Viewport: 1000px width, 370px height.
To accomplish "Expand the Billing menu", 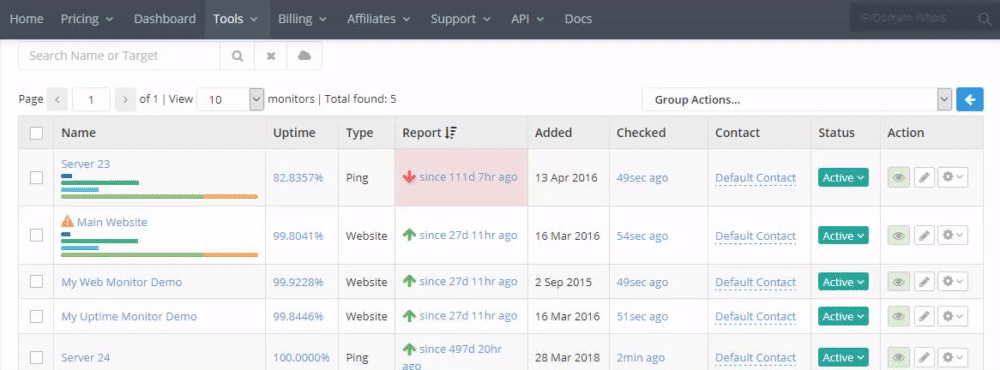I will 302,19.
